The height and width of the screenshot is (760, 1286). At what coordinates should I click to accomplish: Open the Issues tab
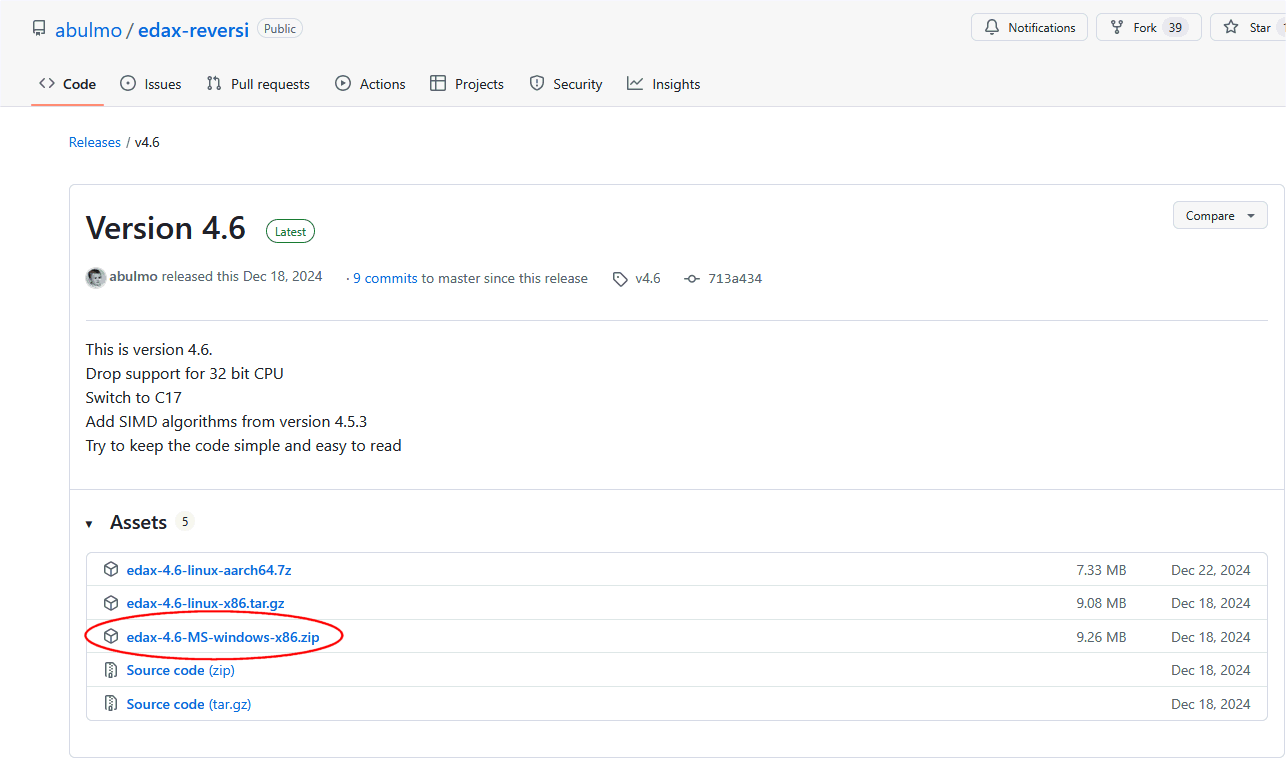pyautogui.click(x=151, y=84)
